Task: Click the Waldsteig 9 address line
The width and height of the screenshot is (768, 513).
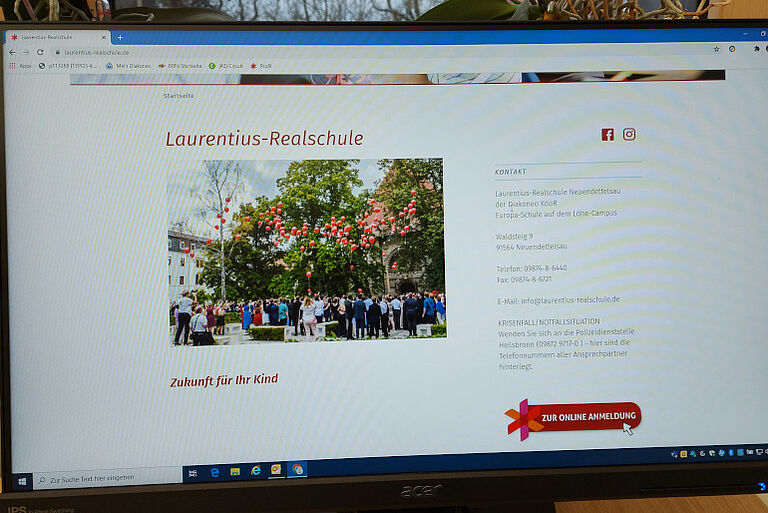Action: pyautogui.click(x=515, y=237)
